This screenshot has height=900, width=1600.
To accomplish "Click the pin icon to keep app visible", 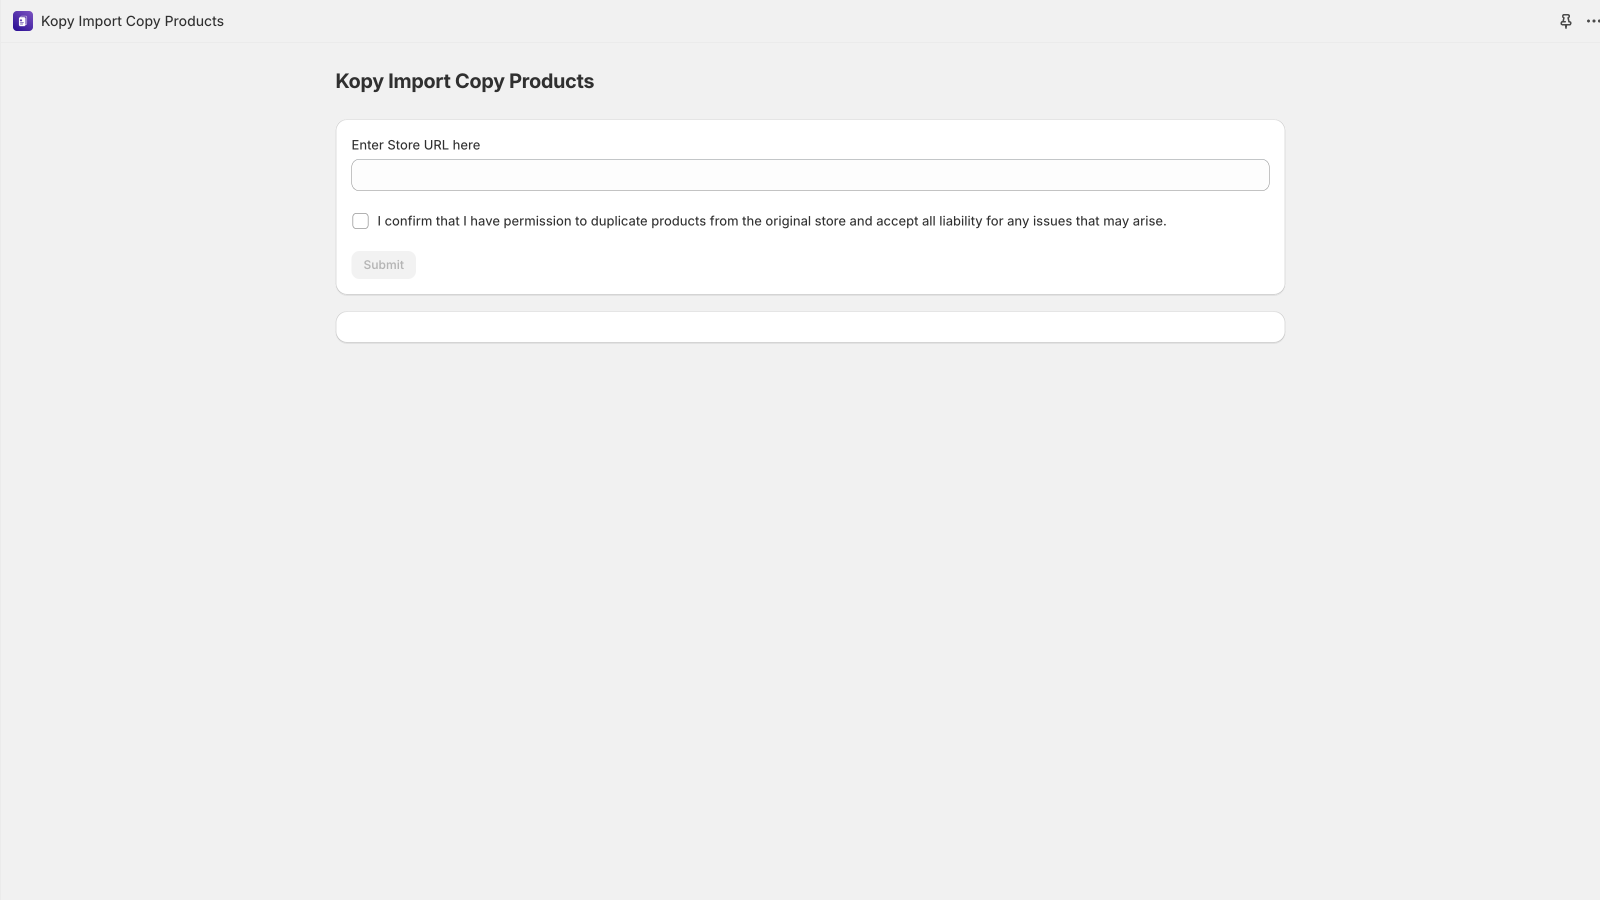I will point(1564,20).
